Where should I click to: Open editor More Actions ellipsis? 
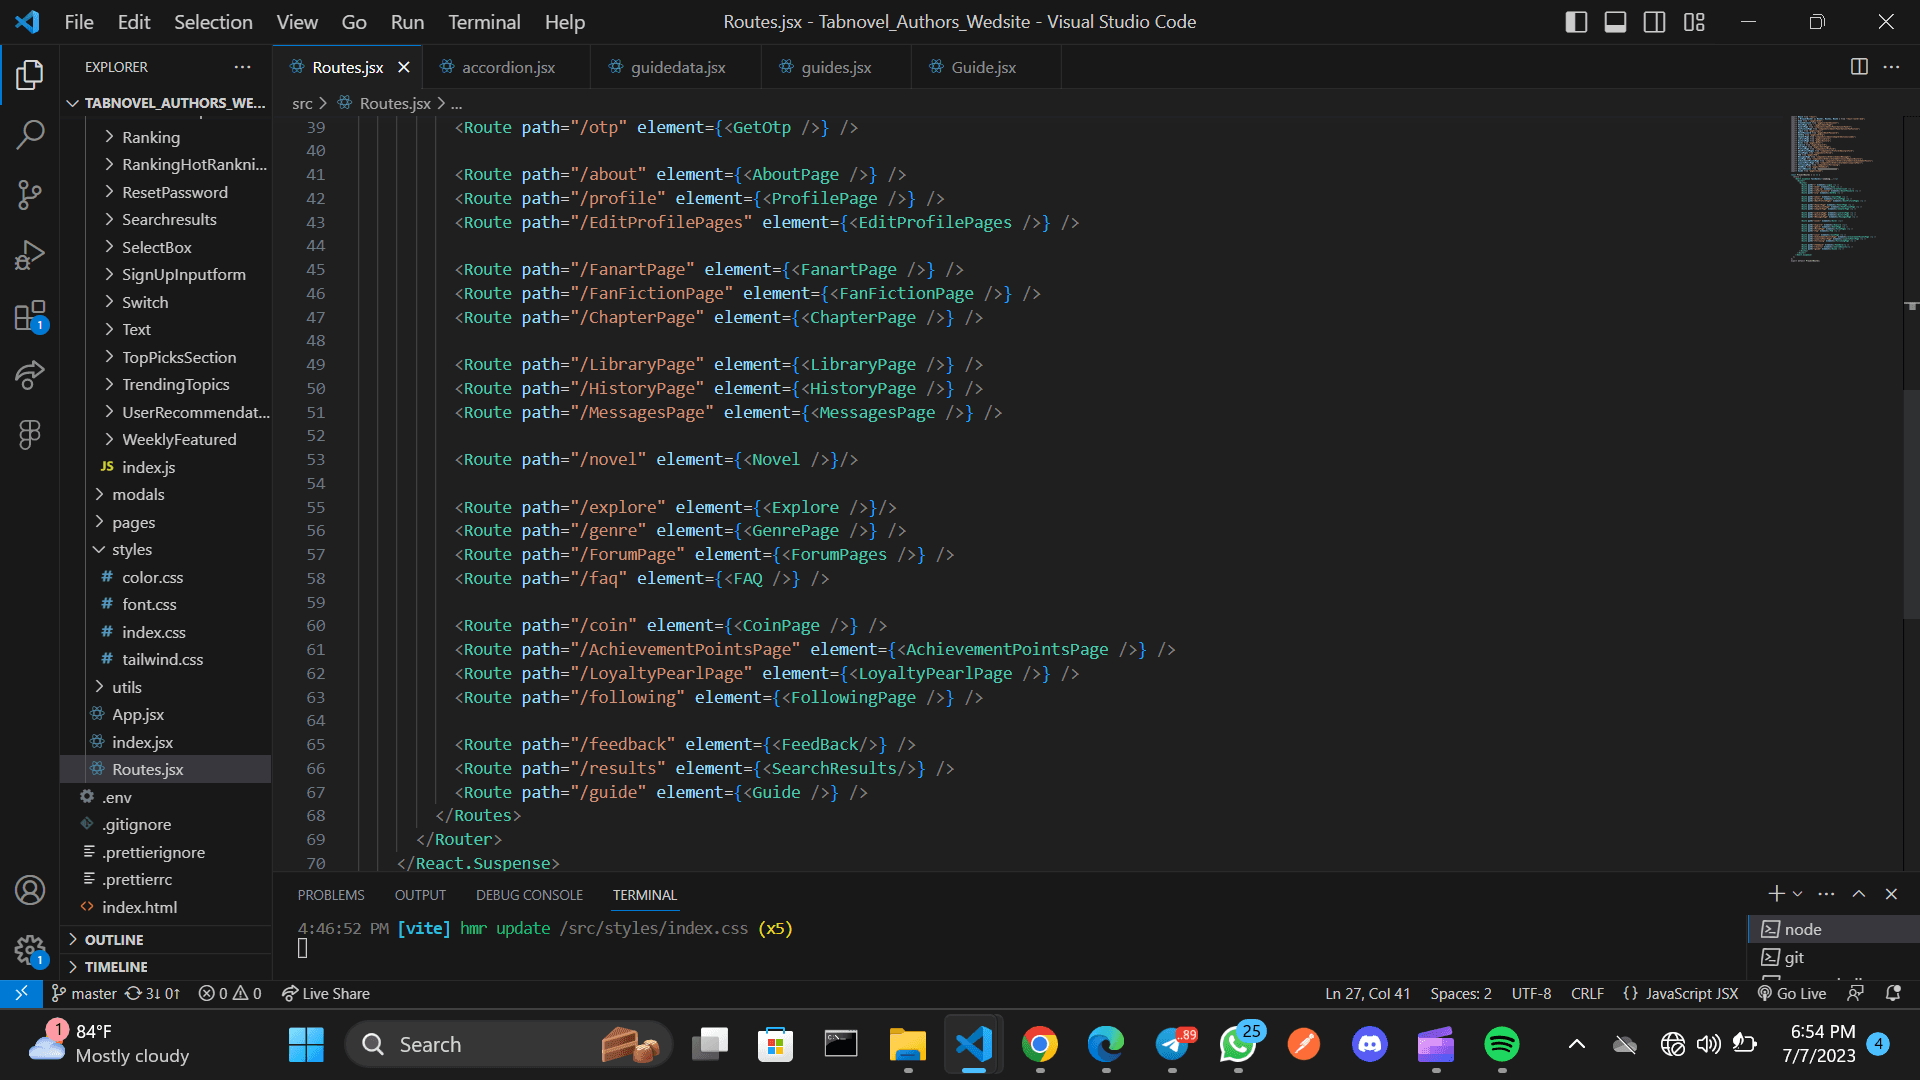[x=1891, y=67]
